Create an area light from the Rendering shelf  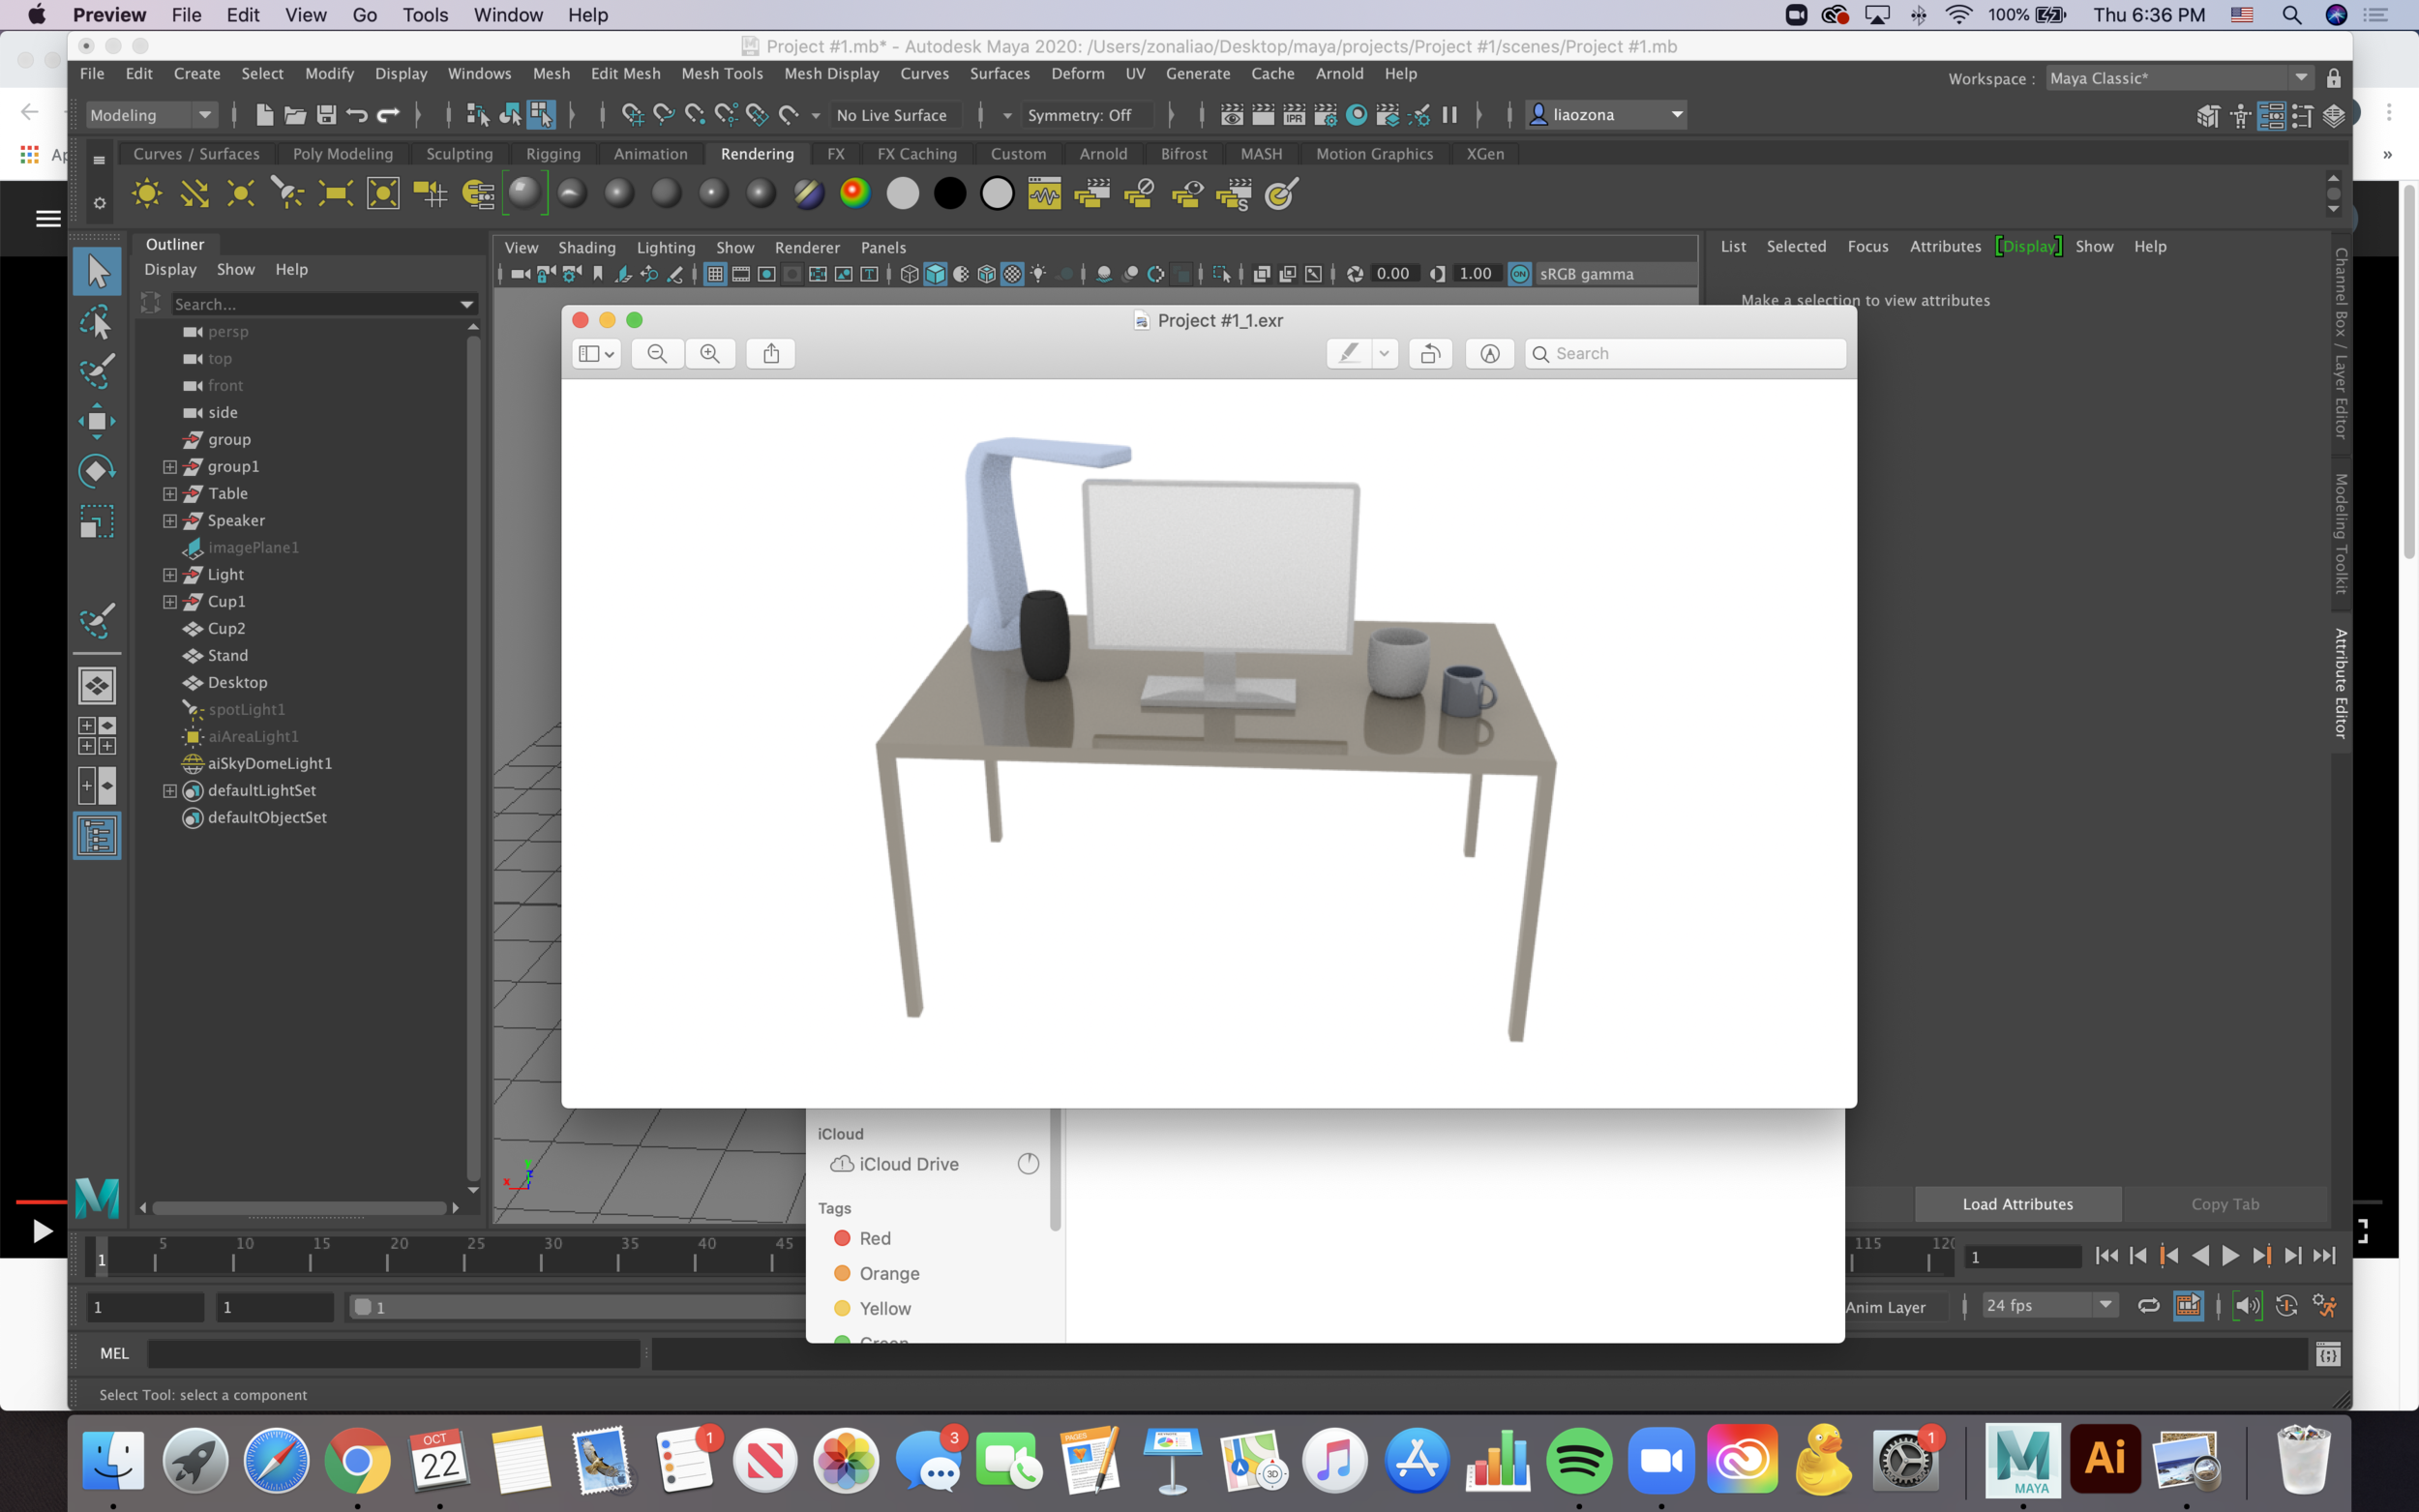coord(335,193)
